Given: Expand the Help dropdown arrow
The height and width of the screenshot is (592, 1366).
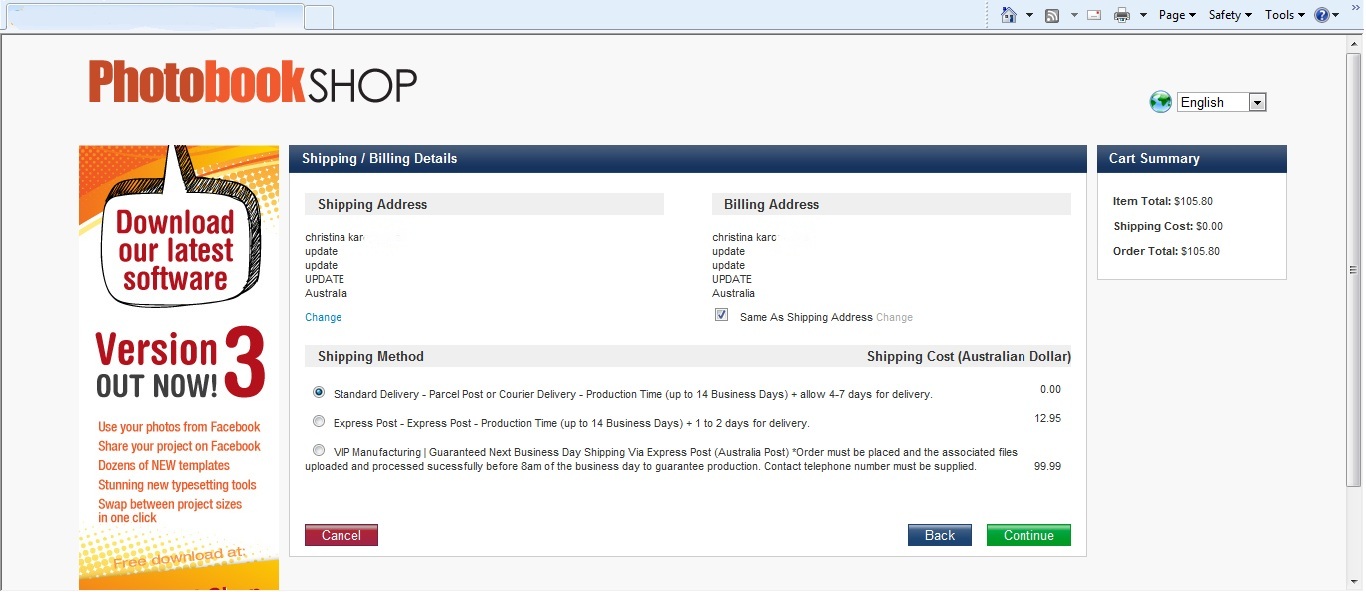Looking at the screenshot, I should [x=1335, y=15].
